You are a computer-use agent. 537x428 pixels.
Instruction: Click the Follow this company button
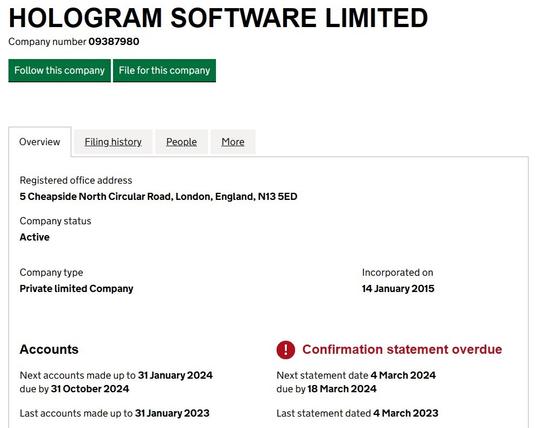[60, 71]
